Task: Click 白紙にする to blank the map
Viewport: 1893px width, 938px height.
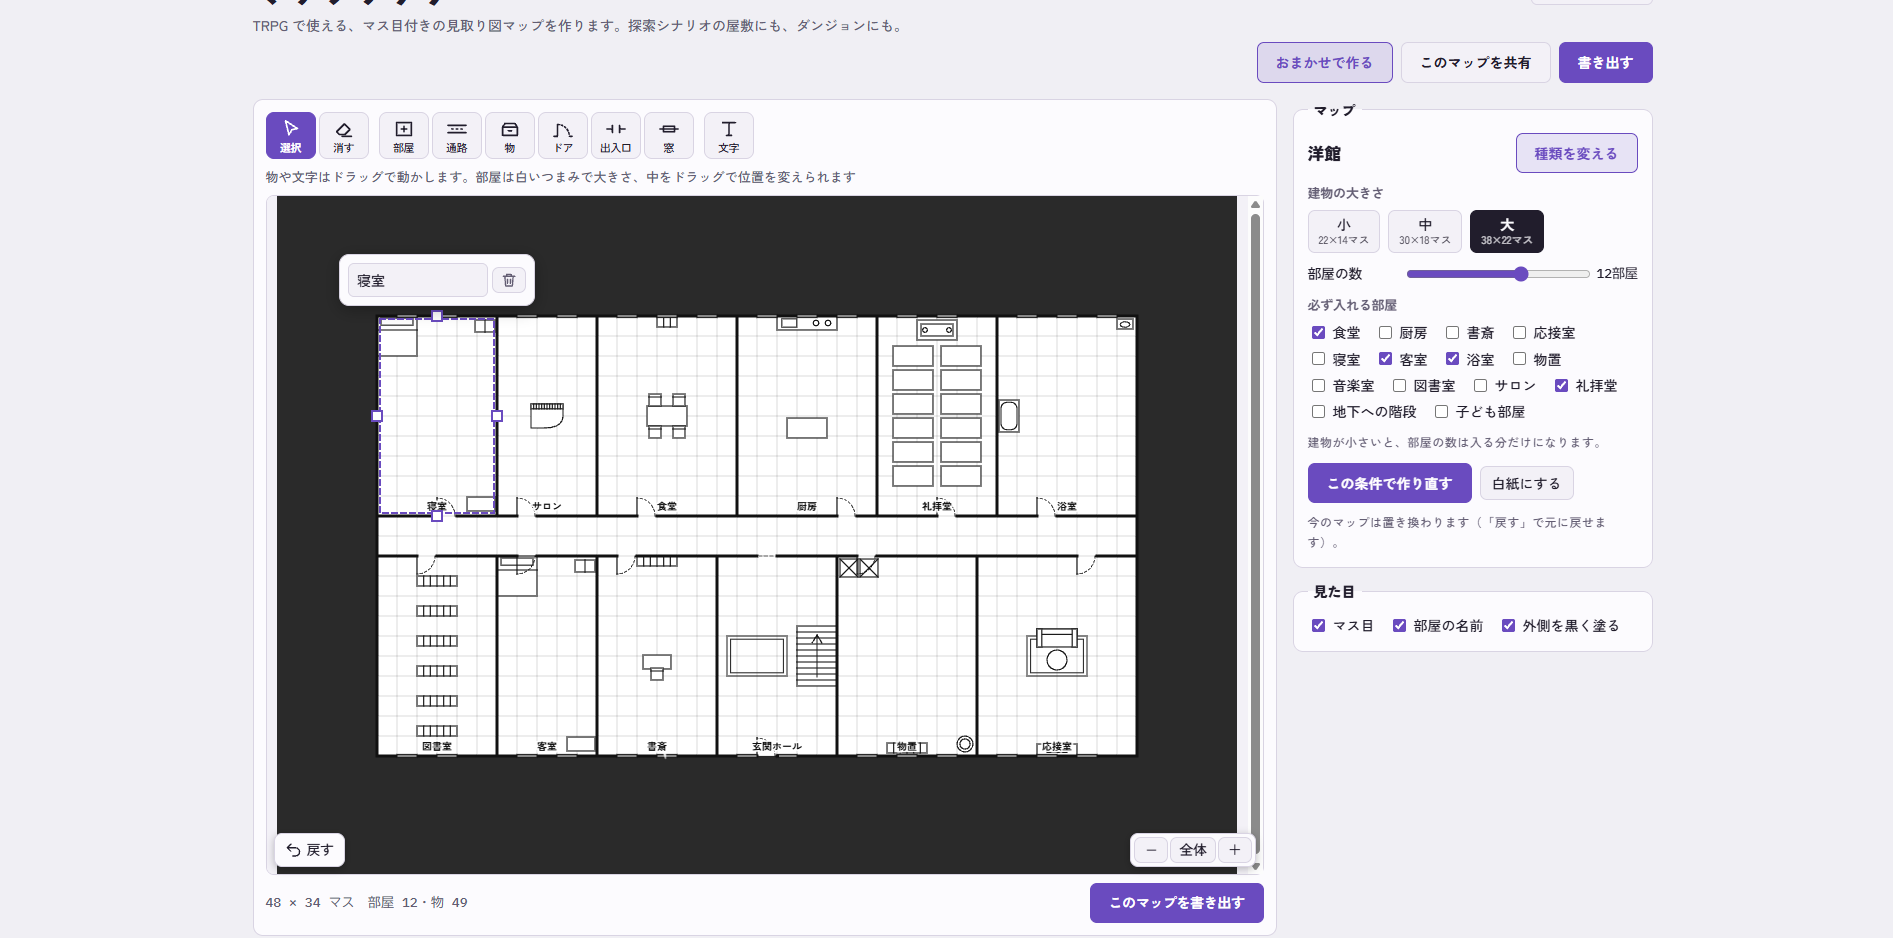Action: click(x=1526, y=483)
